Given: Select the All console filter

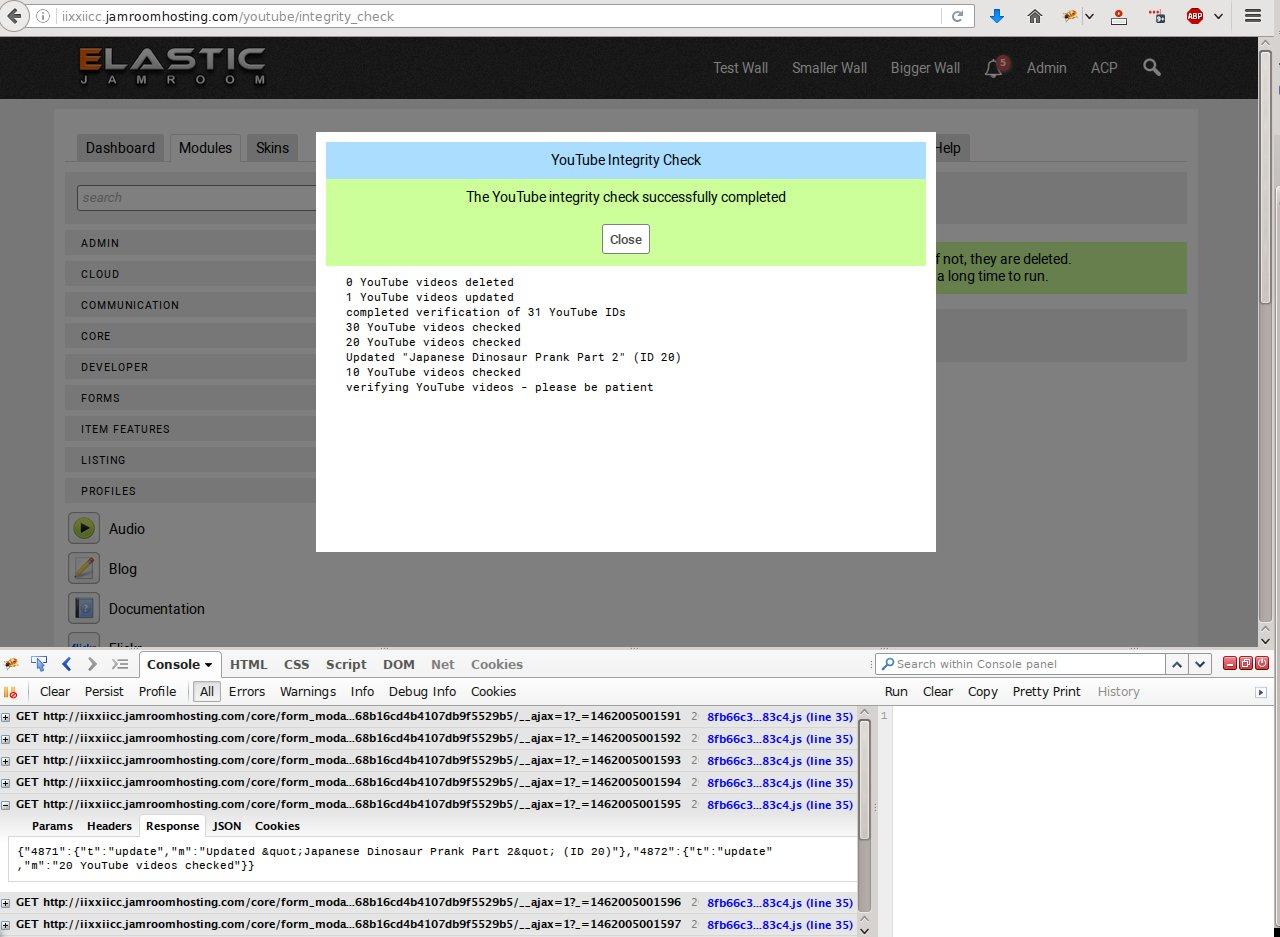Looking at the screenshot, I should pos(207,692).
